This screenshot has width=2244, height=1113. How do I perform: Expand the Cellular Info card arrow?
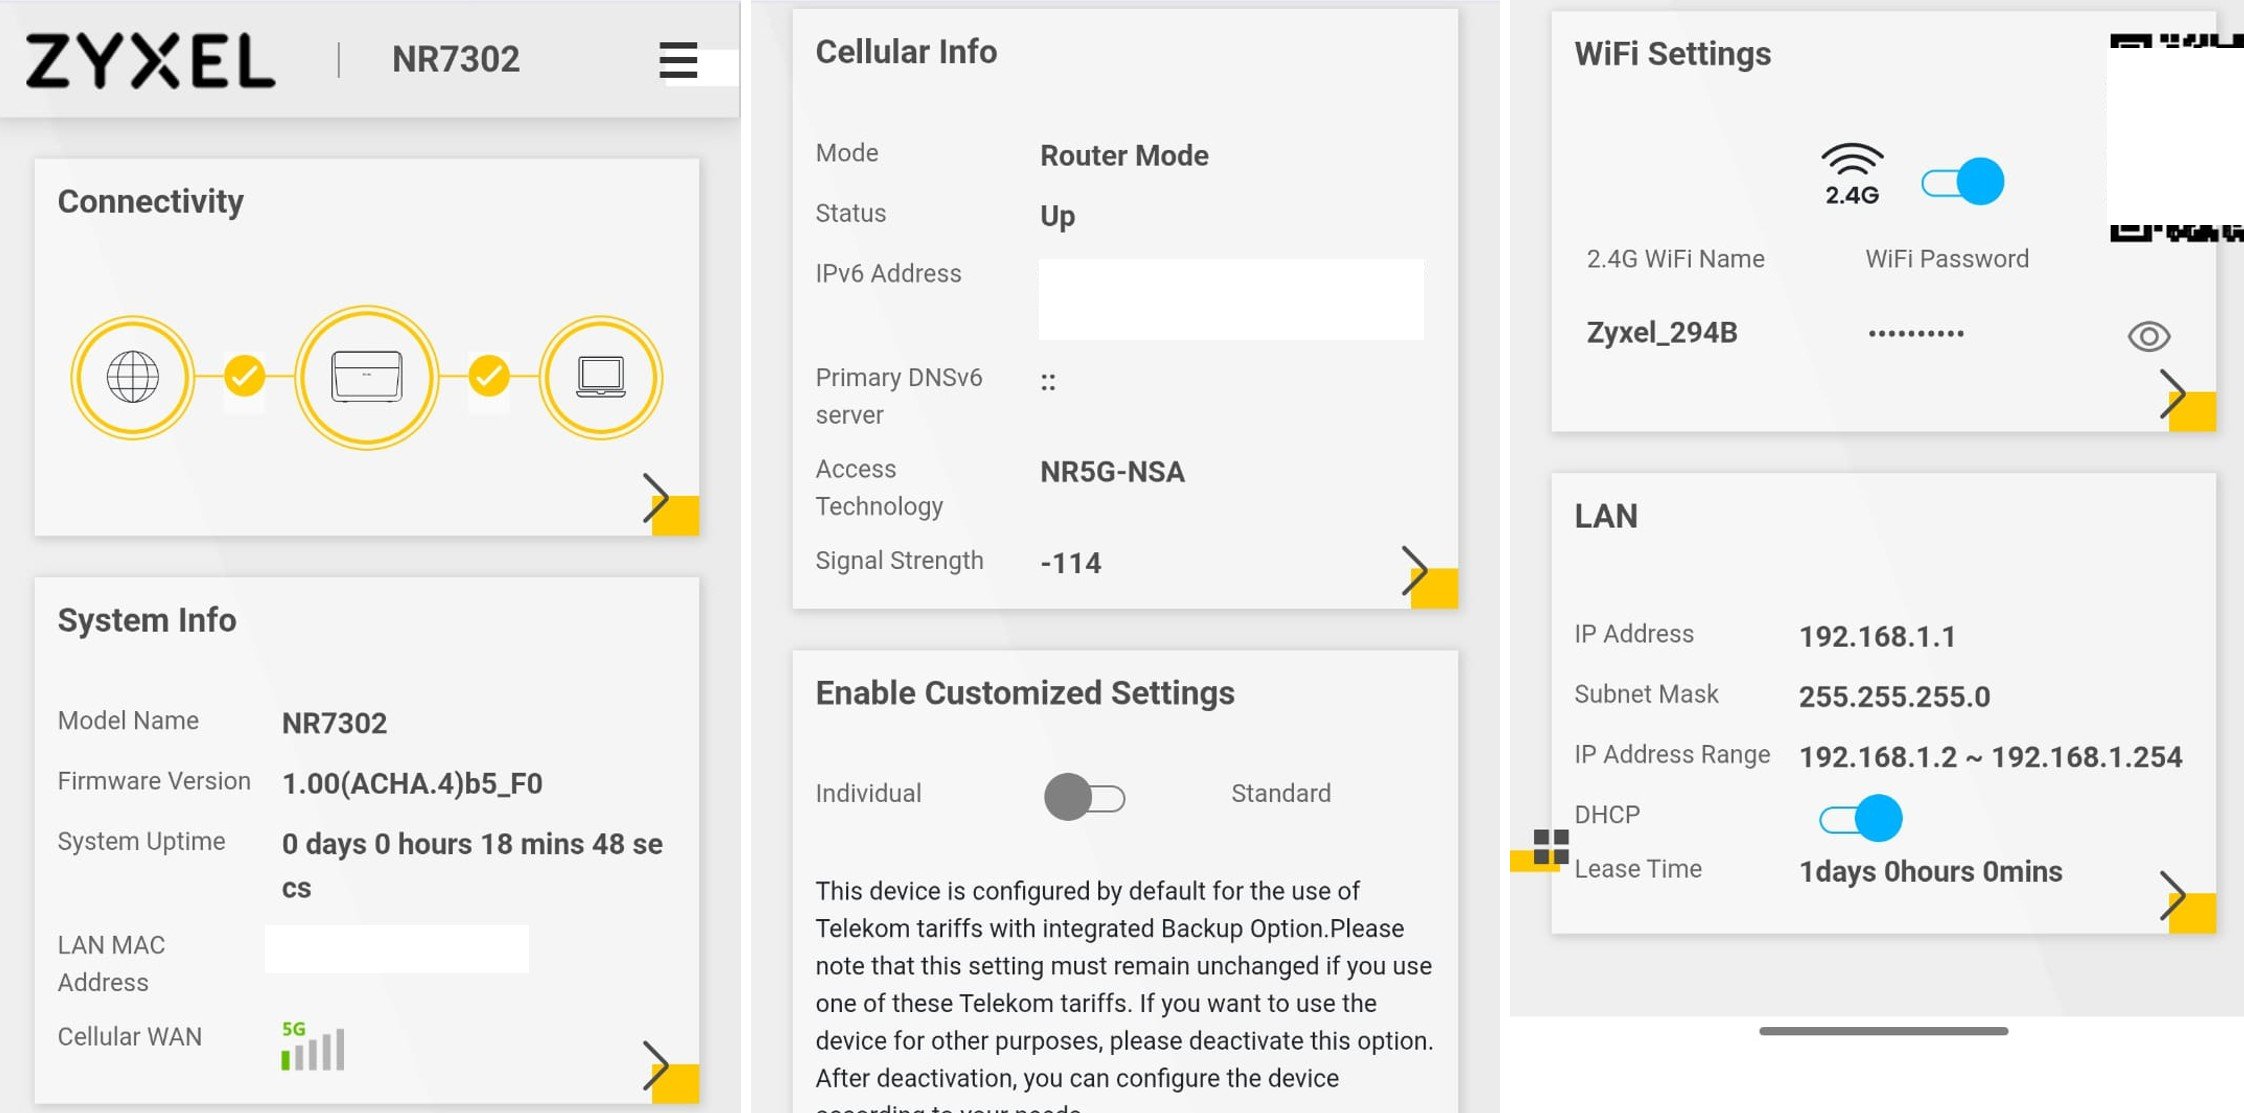(1415, 571)
